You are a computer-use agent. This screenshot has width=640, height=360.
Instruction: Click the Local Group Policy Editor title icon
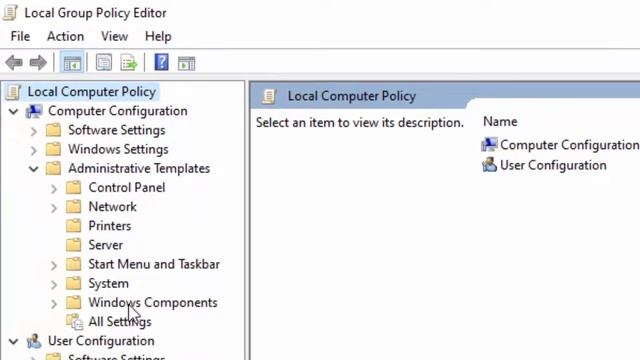pos(10,13)
